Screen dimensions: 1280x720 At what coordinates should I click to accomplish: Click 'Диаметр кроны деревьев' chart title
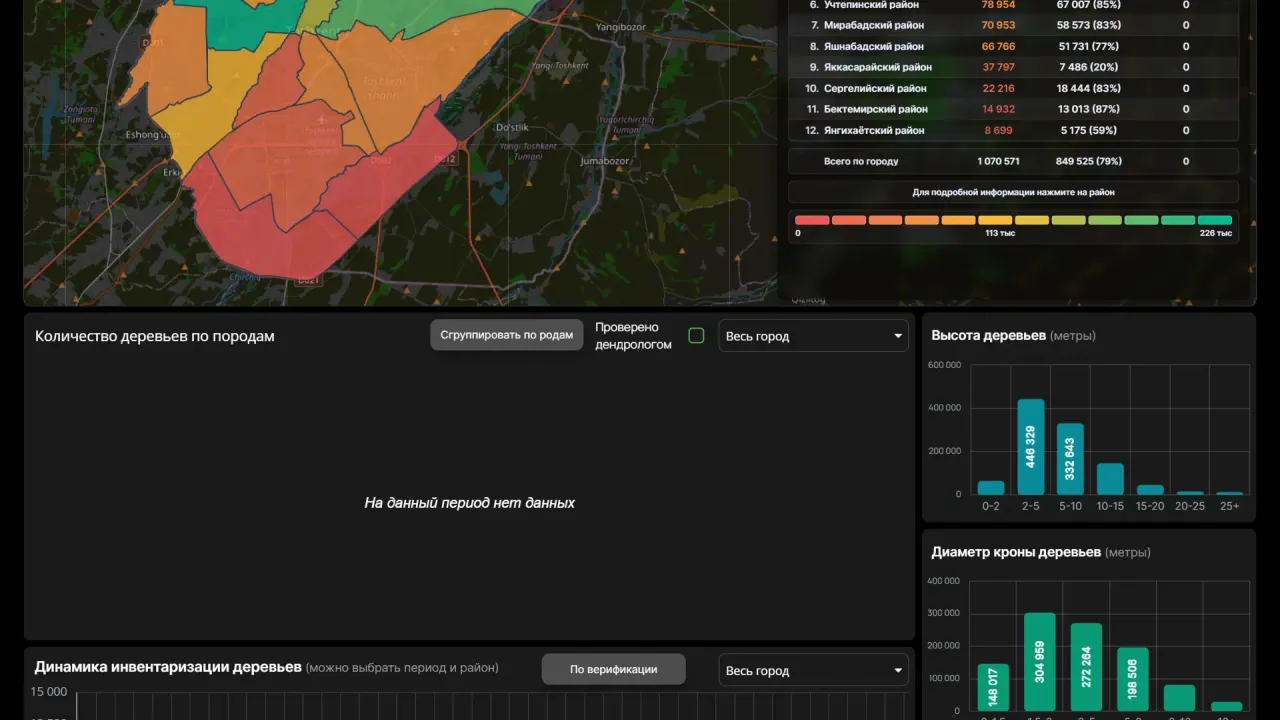[1016, 552]
